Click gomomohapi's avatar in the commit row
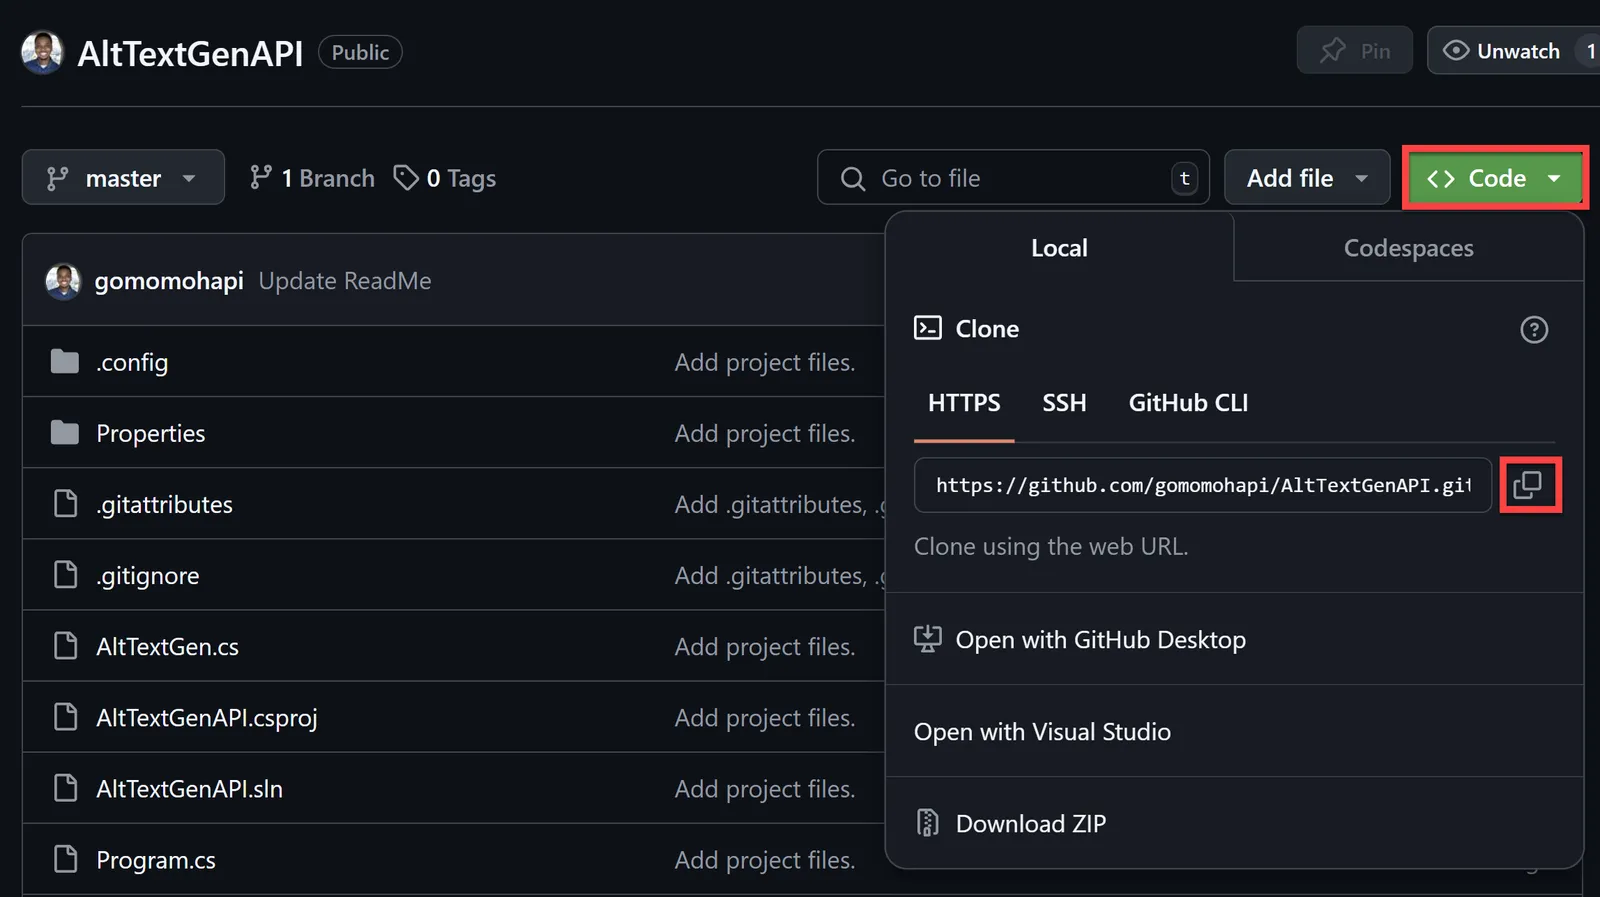The image size is (1600, 897). (63, 281)
